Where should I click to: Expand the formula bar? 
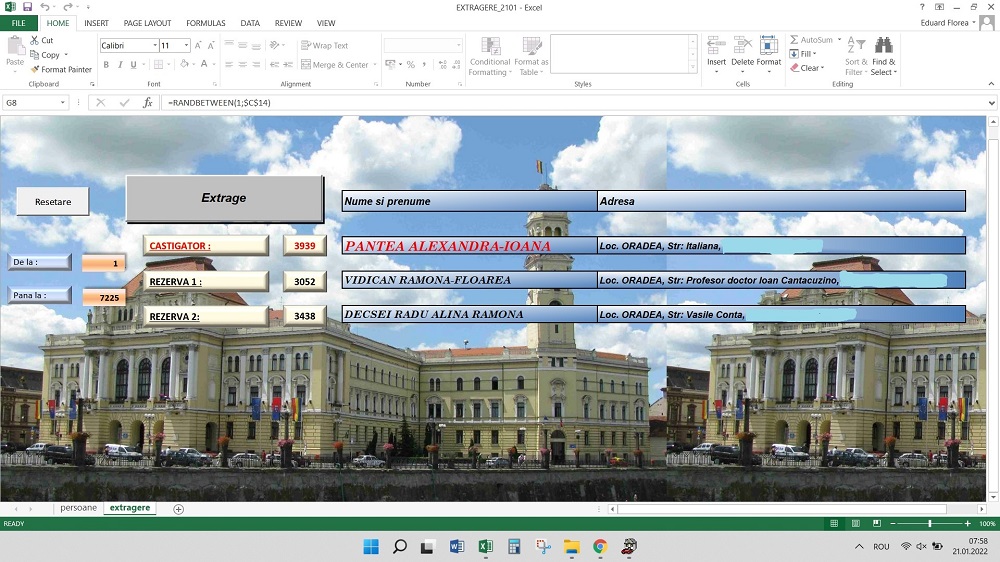(x=991, y=103)
